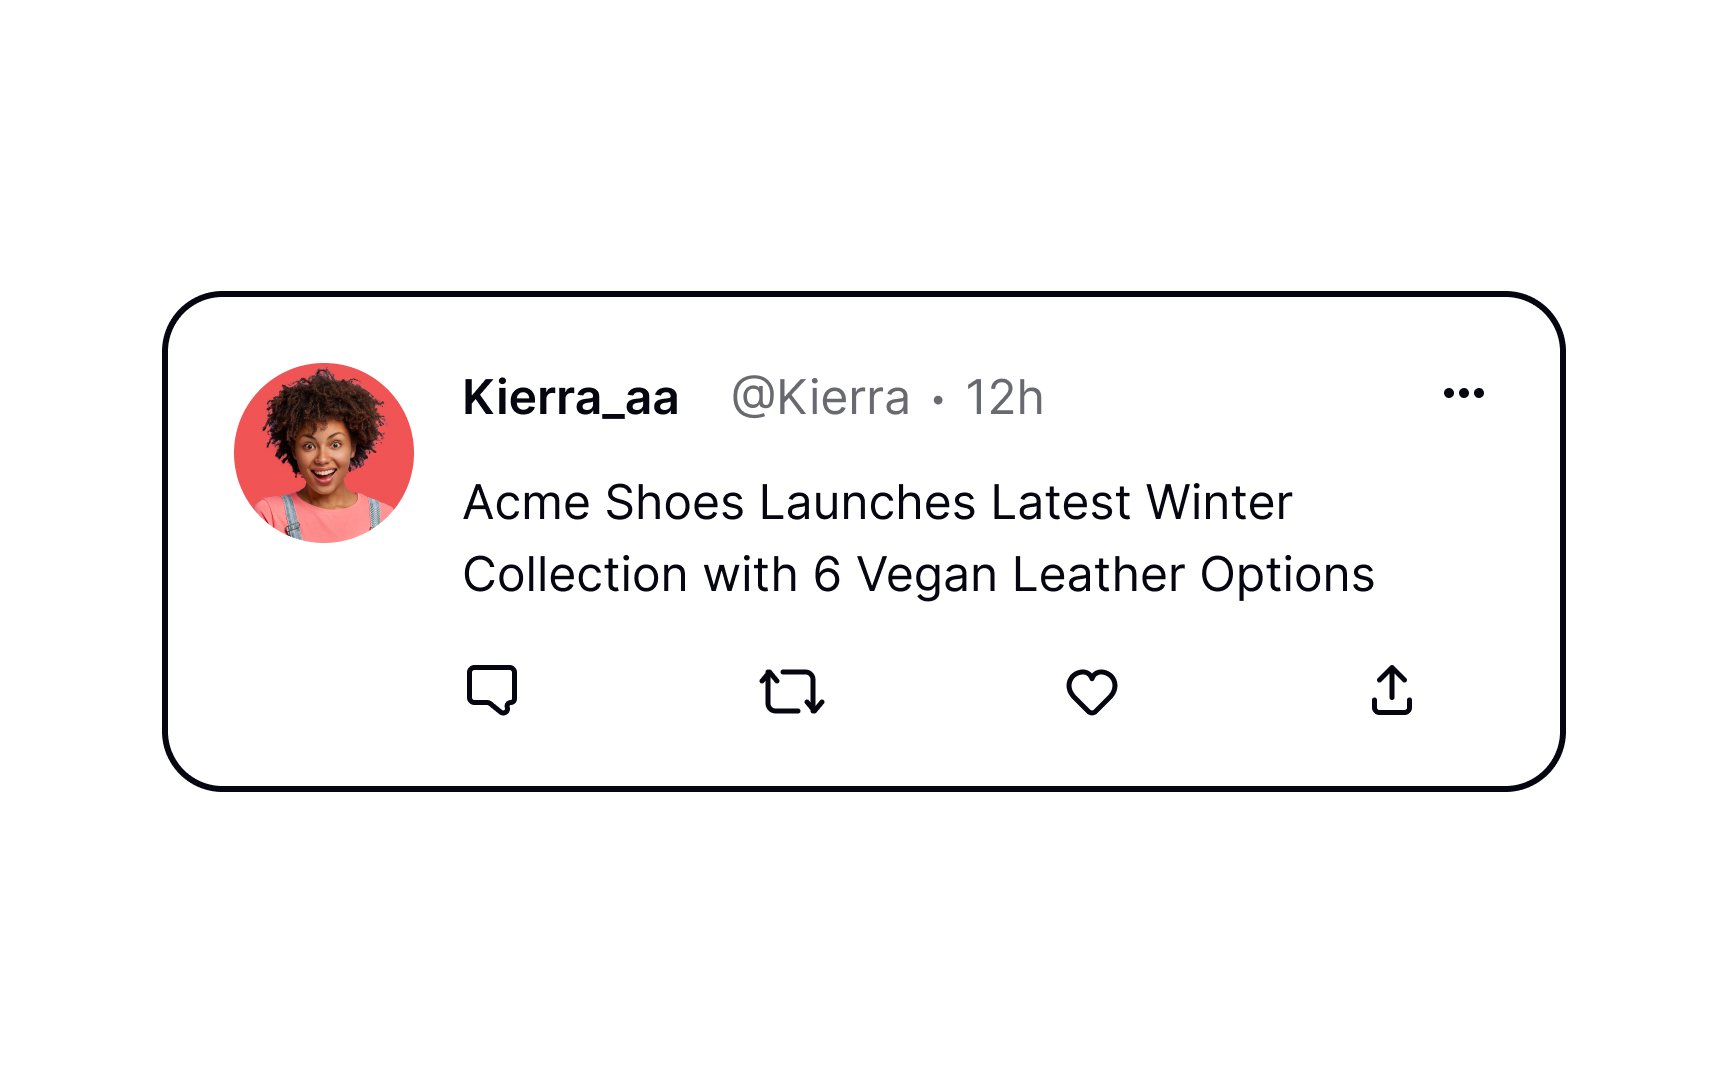Click the @Kierra handle

[x=821, y=398]
